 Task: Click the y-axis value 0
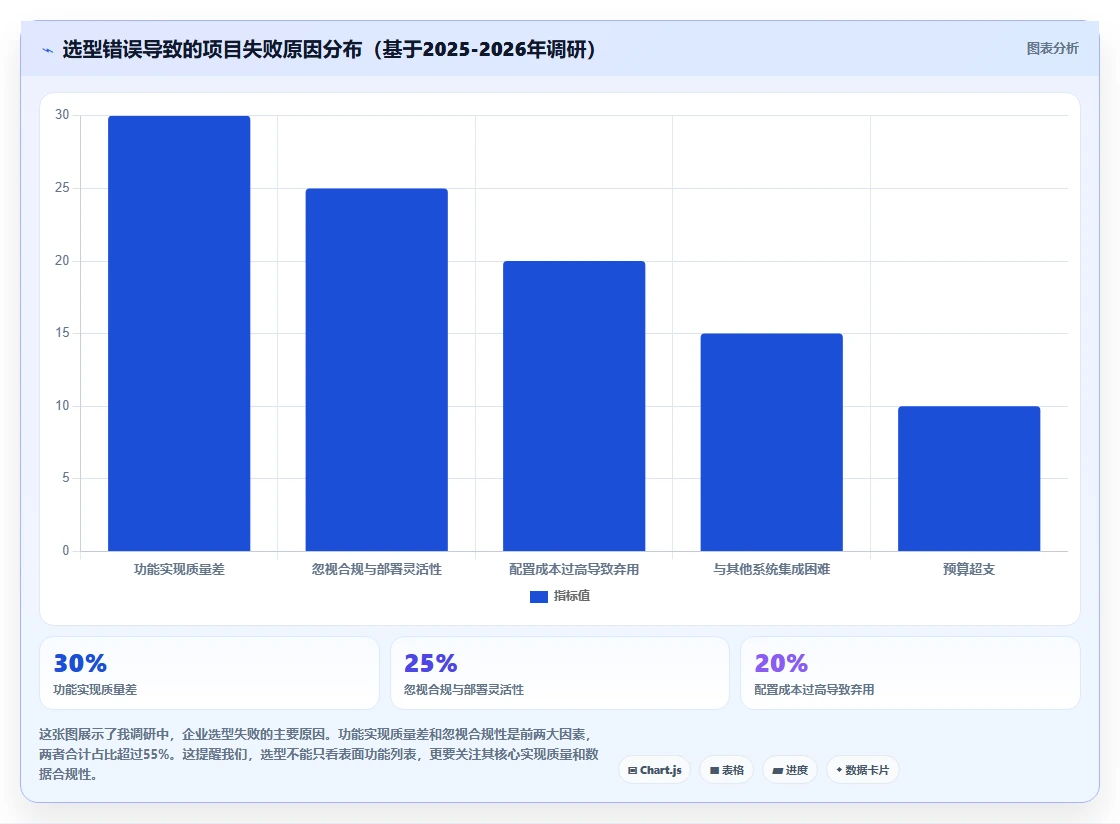click(x=66, y=551)
